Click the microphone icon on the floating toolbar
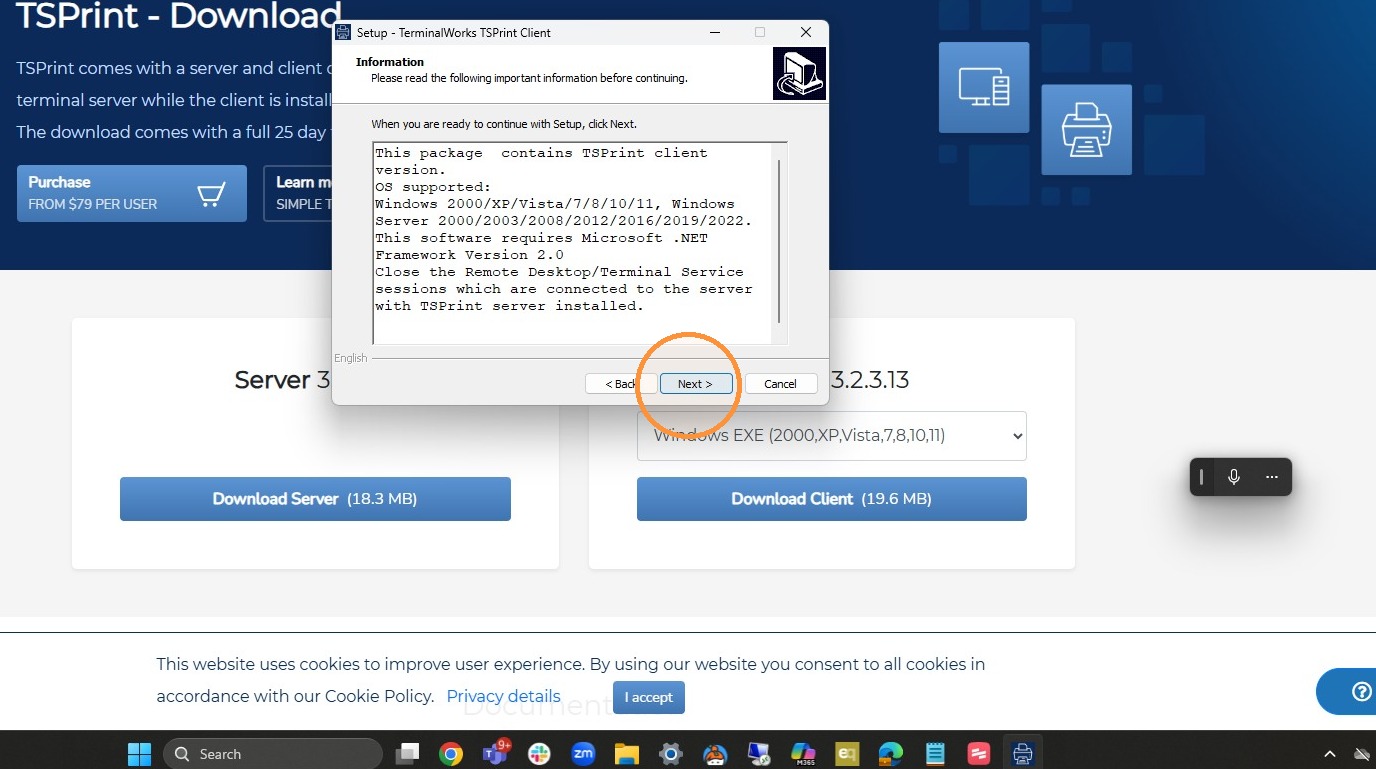This screenshot has height=769, width=1376. (1234, 477)
